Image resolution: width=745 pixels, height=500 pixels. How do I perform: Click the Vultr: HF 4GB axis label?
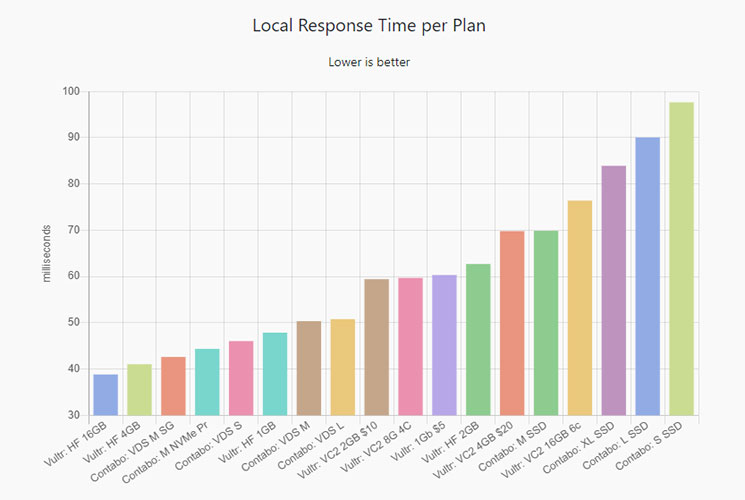[x=112, y=442]
